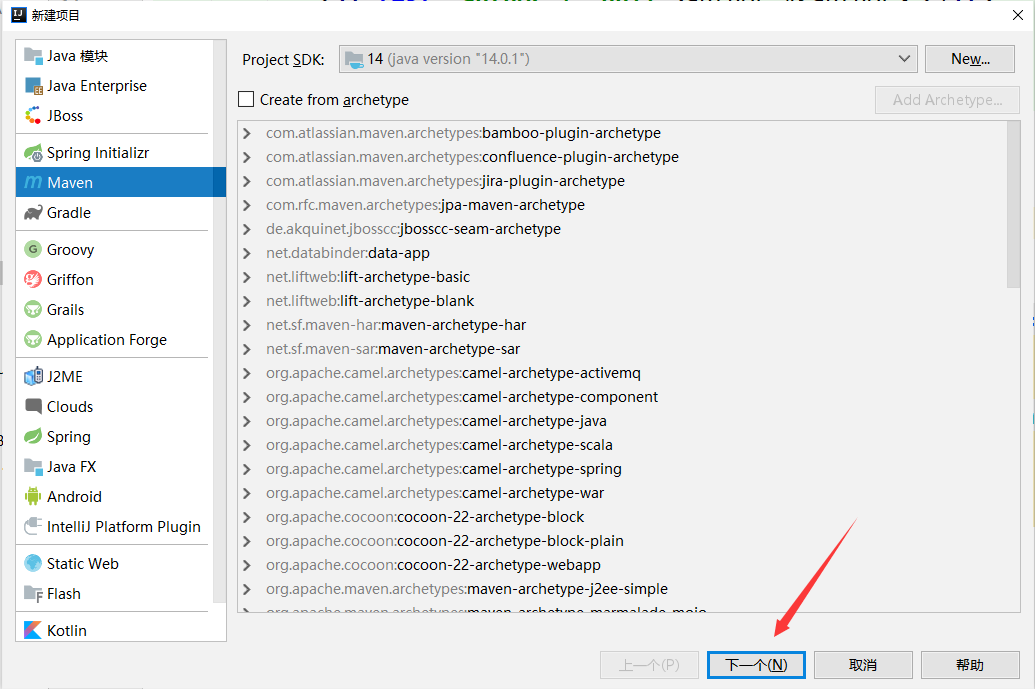Click the Spring leaf icon

coord(33,436)
